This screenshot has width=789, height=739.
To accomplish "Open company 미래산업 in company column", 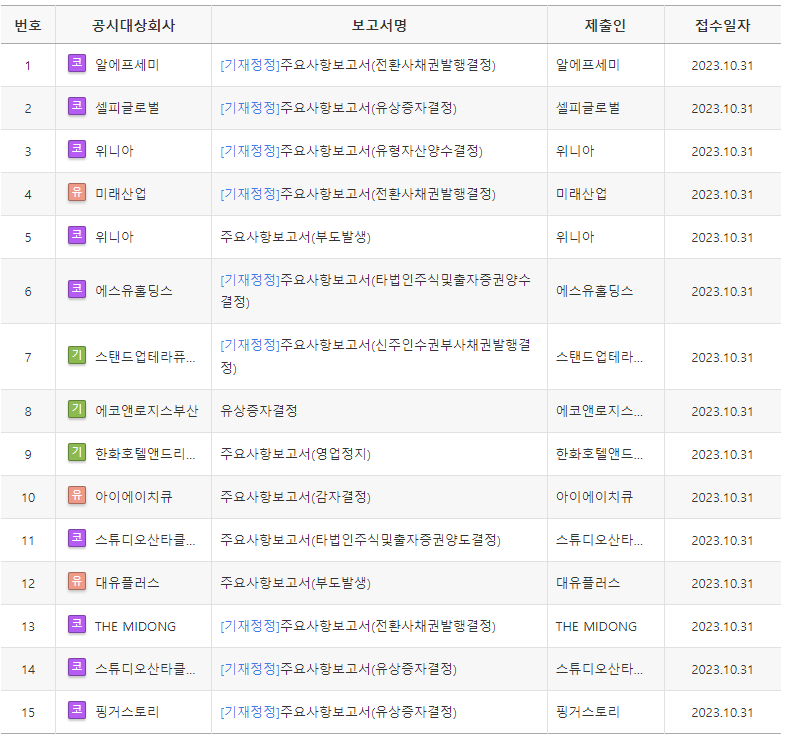I will click(121, 194).
